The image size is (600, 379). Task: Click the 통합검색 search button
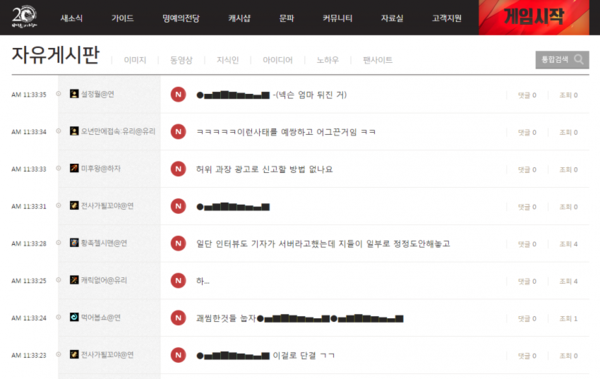point(562,60)
